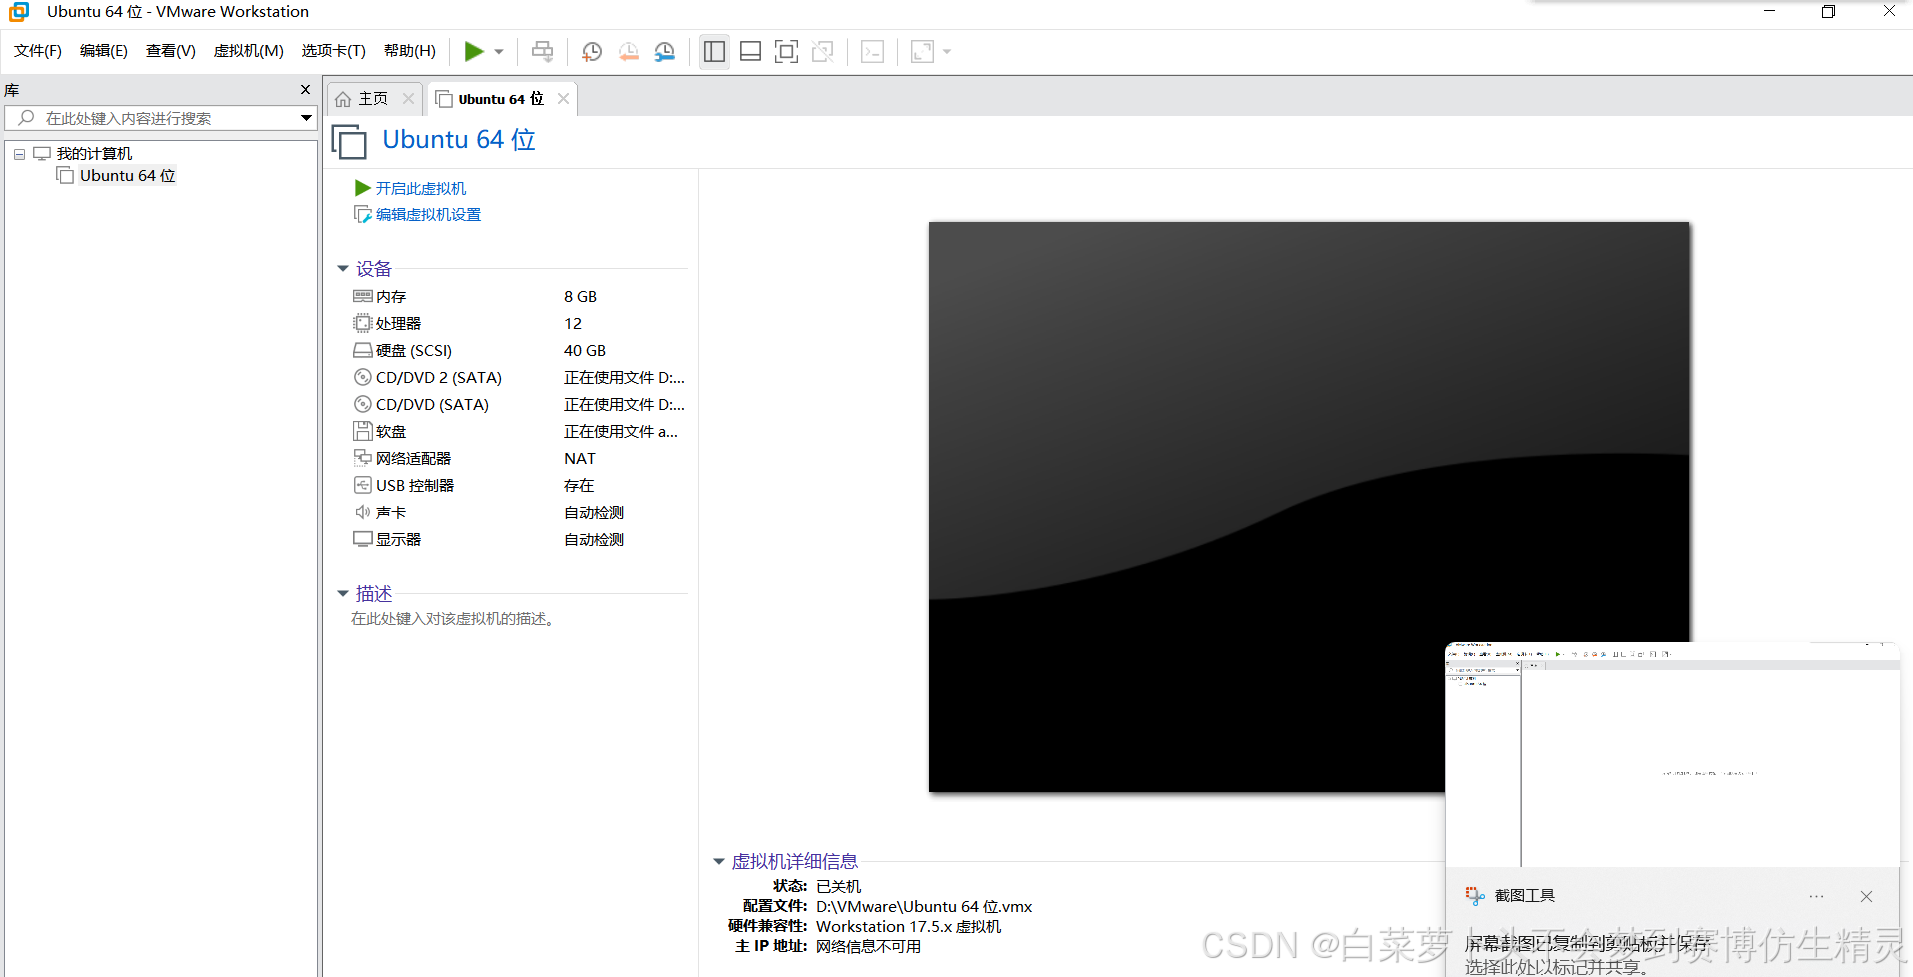Take a snapshot using the clock icon
This screenshot has width=1913, height=977.
(x=592, y=51)
